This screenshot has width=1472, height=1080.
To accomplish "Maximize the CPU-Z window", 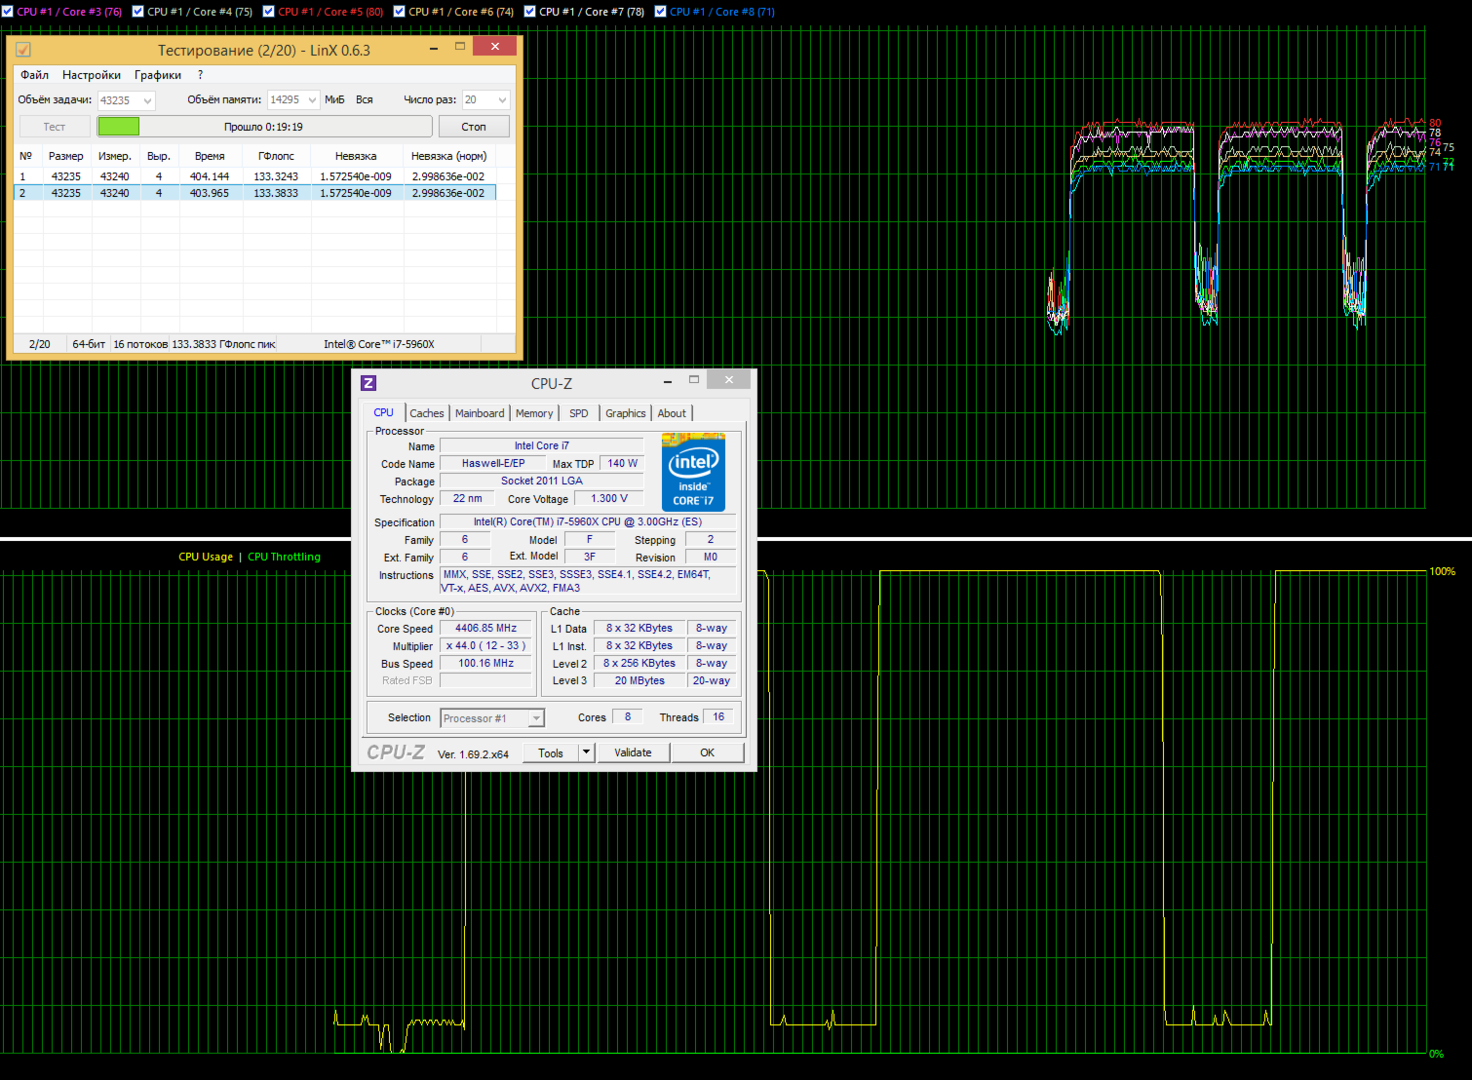I will 694,380.
